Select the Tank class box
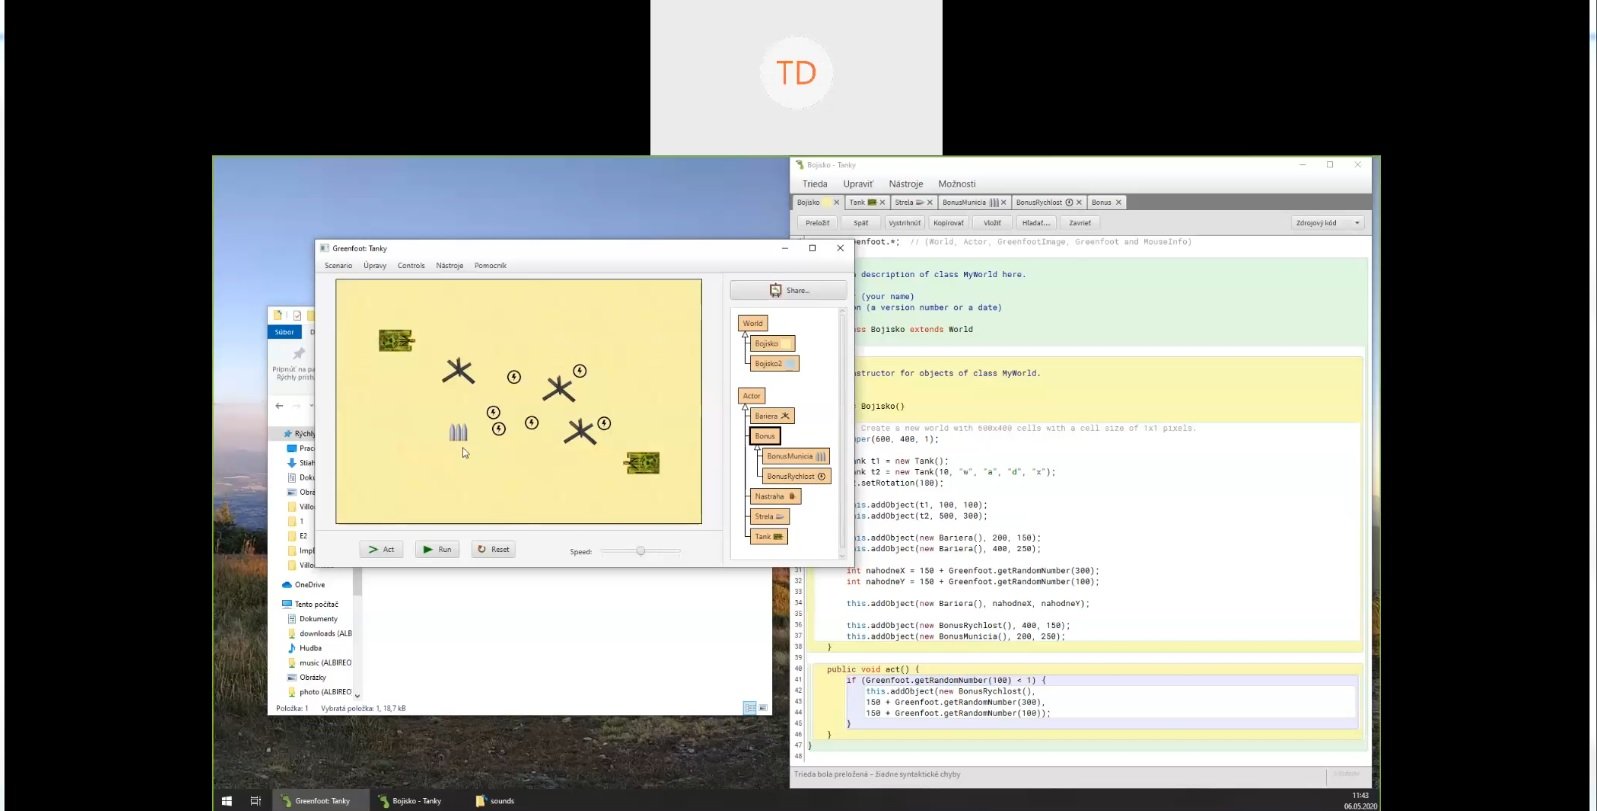Image resolution: width=1597 pixels, height=811 pixels. tap(769, 537)
